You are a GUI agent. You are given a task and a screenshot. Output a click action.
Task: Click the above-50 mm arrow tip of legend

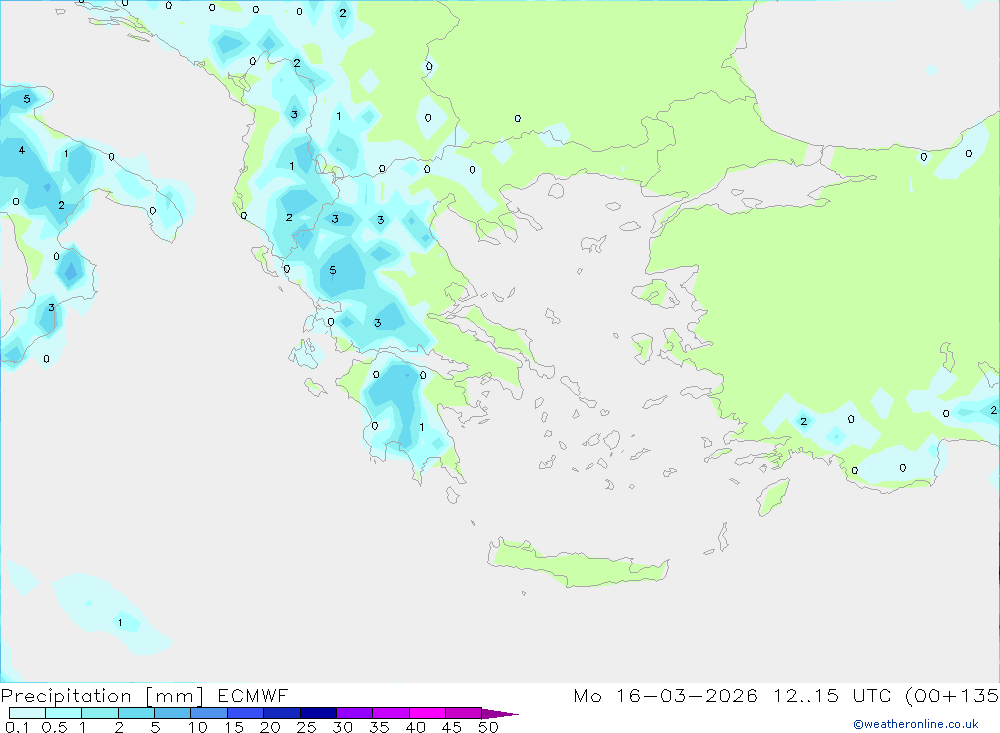click(x=499, y=713)
